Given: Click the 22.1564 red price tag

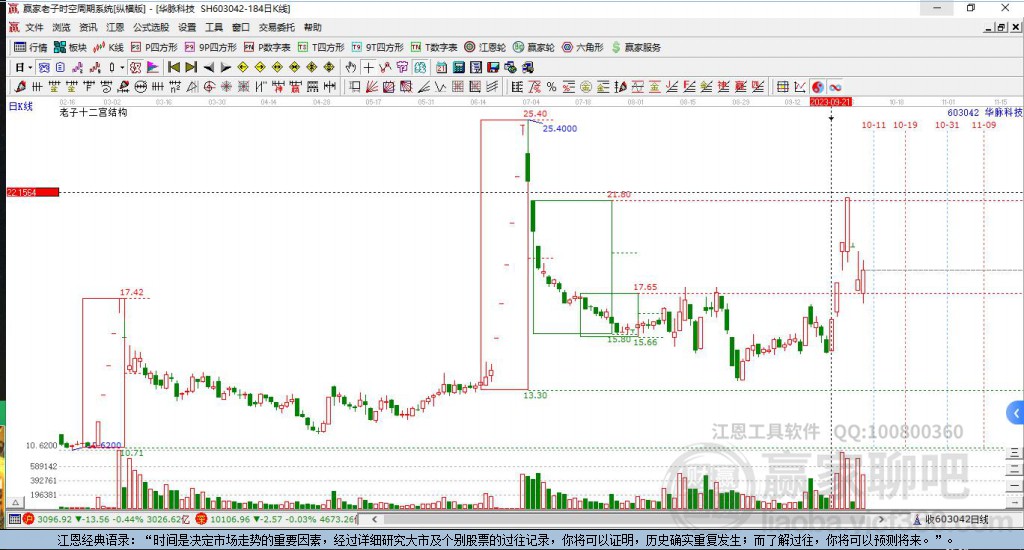Looking at the screenshot, I should (x=33, y=192).
